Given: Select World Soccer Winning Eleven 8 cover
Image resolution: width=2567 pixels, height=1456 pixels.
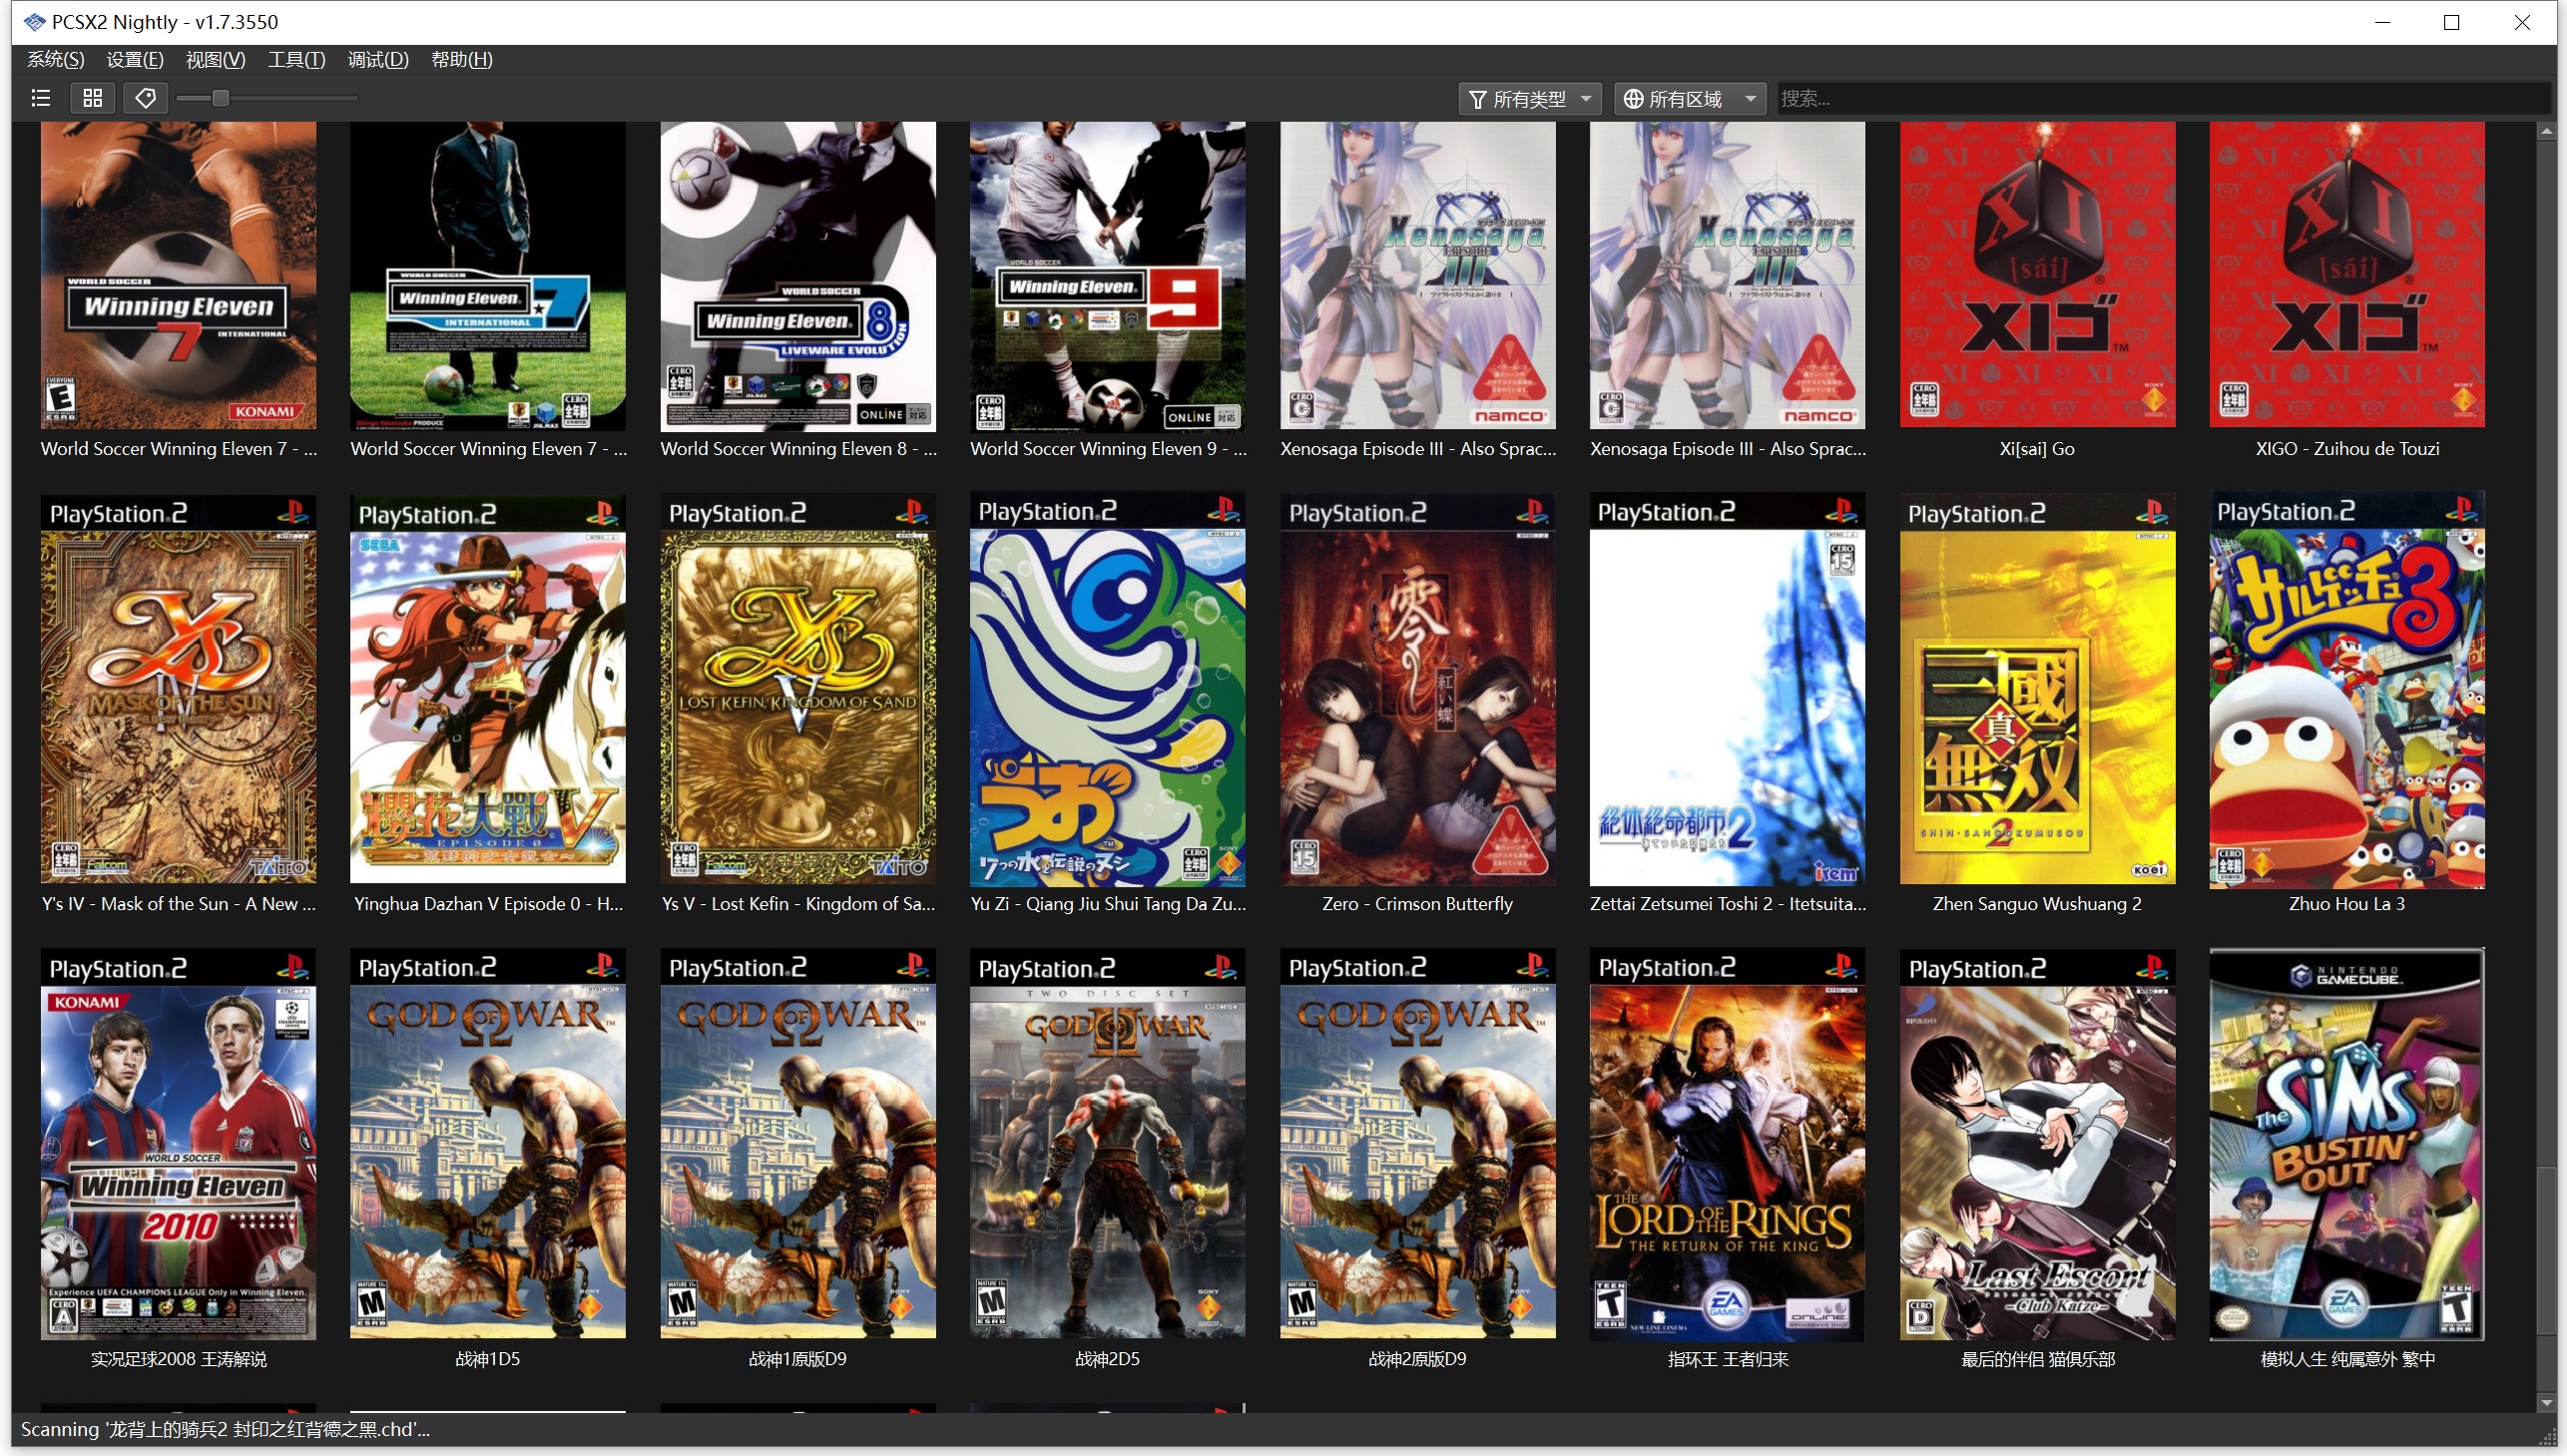Looking at the screenshot, I should click(798, 276).
